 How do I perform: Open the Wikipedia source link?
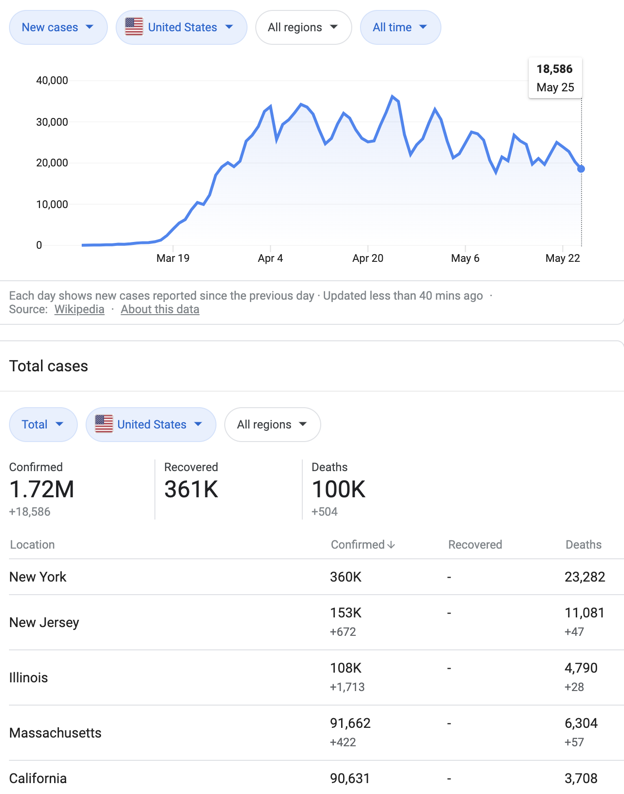pos(79,310)
